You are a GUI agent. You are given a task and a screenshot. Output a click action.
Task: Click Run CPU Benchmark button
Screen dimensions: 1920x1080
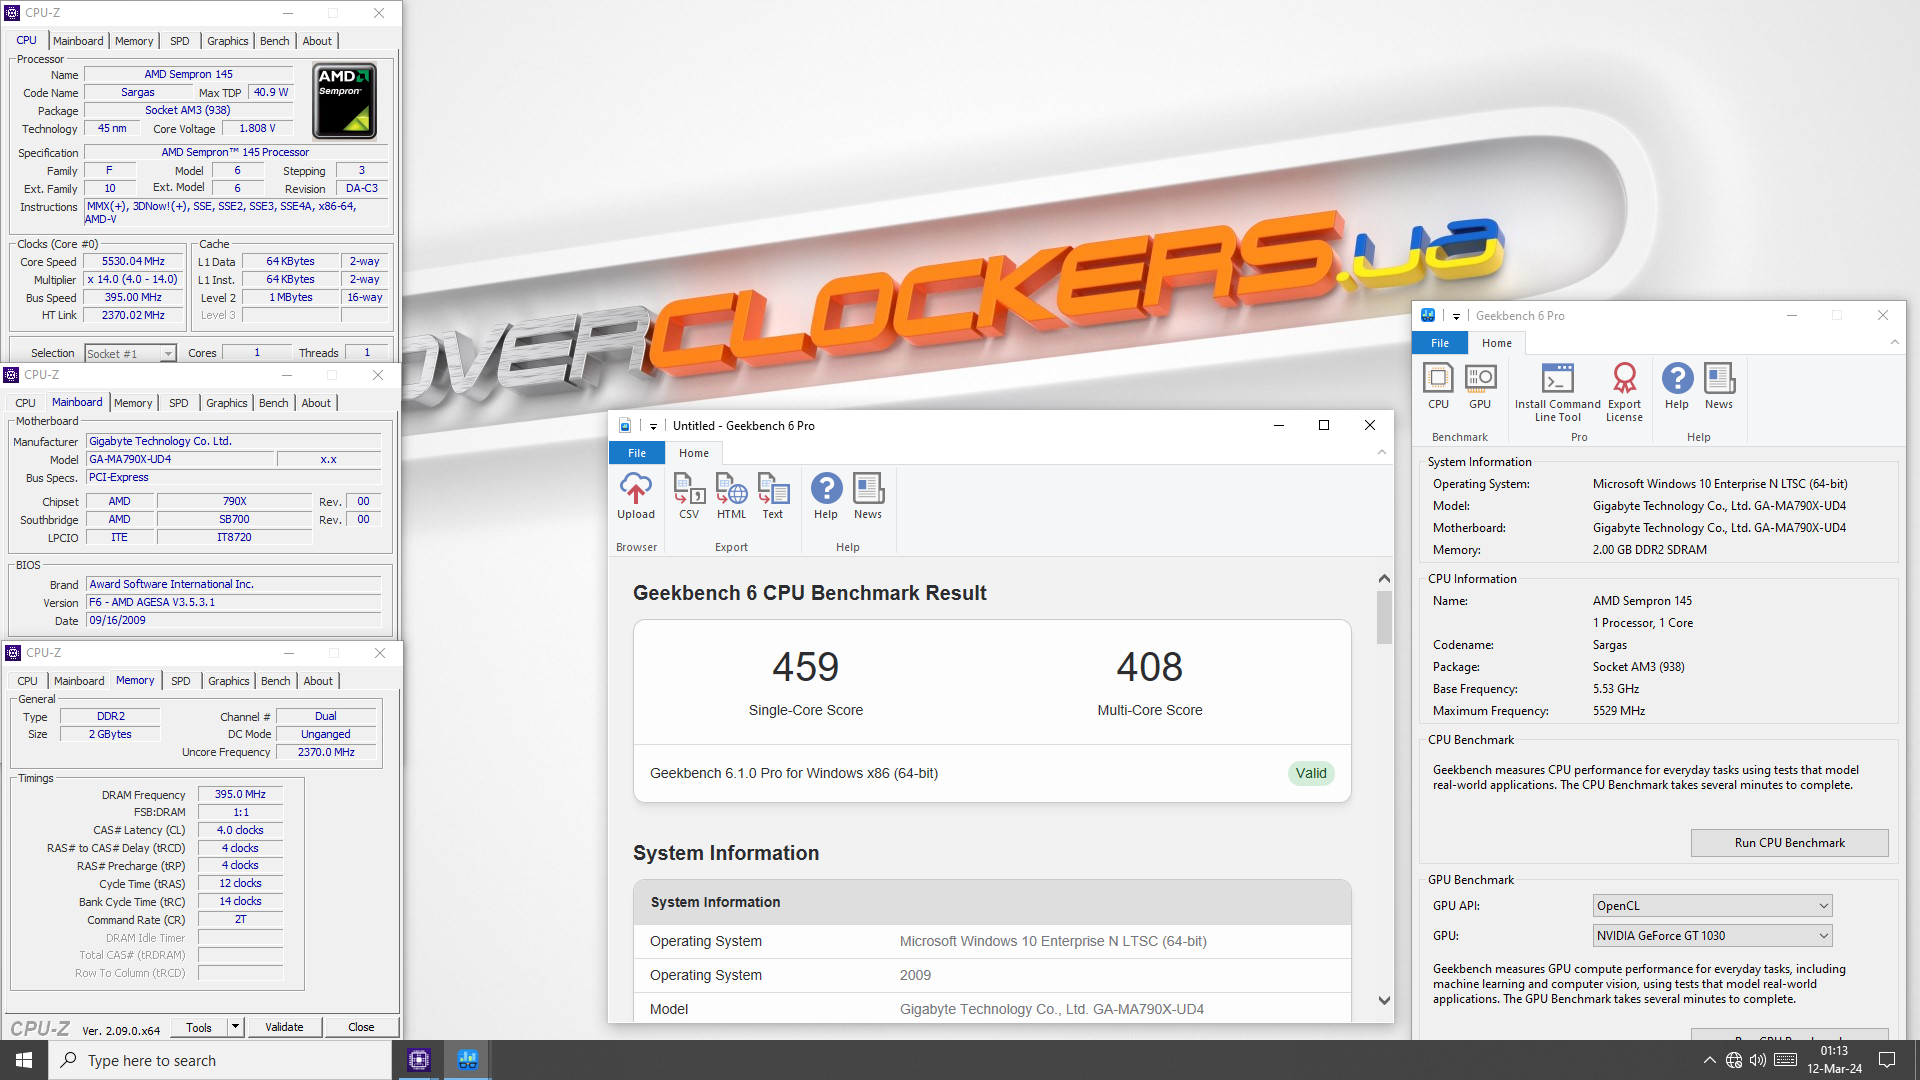pos(1789,843)
